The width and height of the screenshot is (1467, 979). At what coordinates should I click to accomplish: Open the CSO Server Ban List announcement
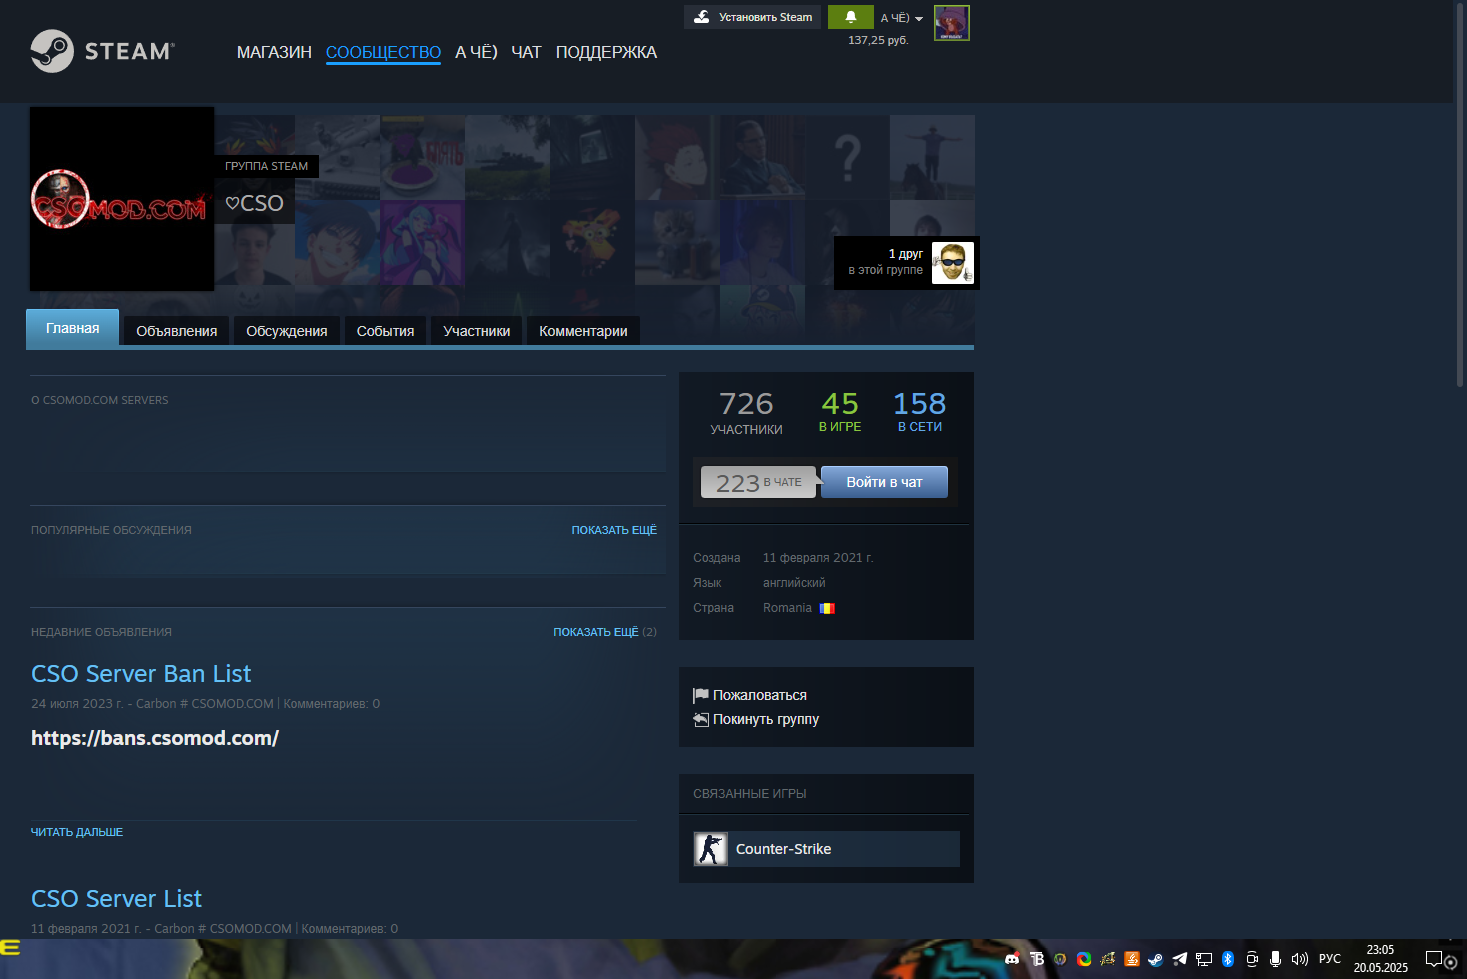click(x=141, y=674)
